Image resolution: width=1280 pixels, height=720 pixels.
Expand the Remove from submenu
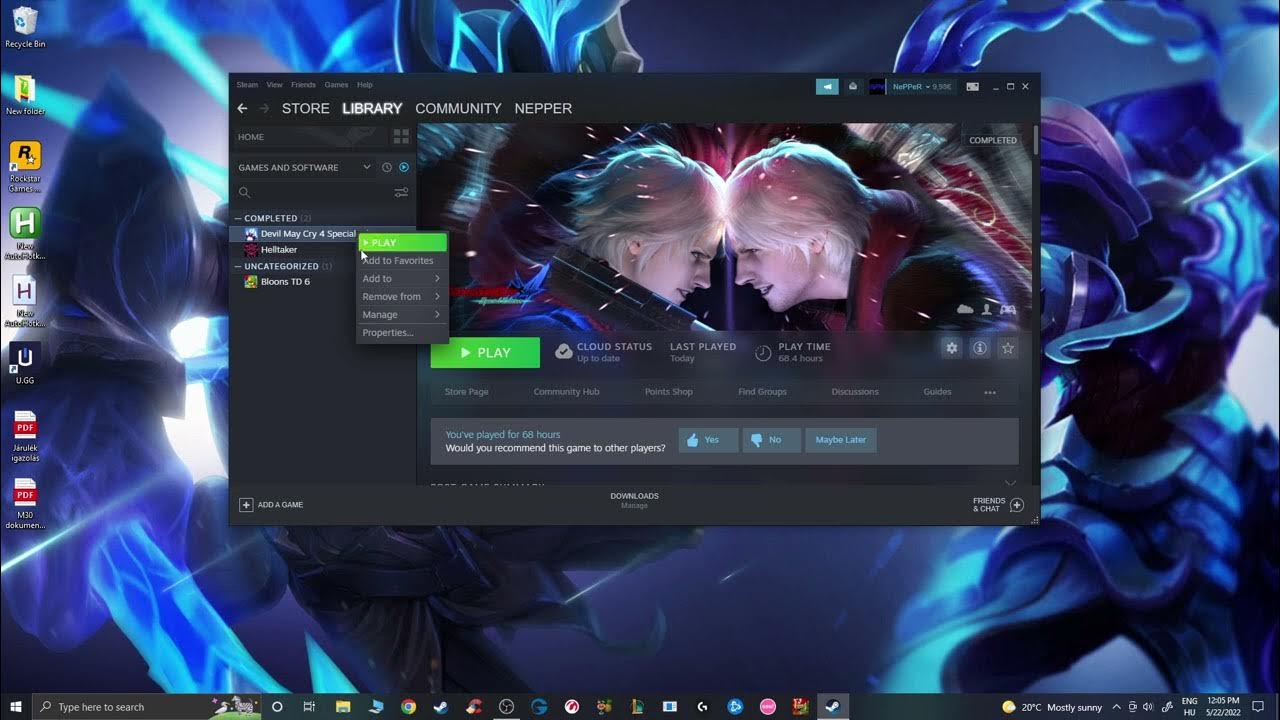pyautogui.click(x=402, y=297)
